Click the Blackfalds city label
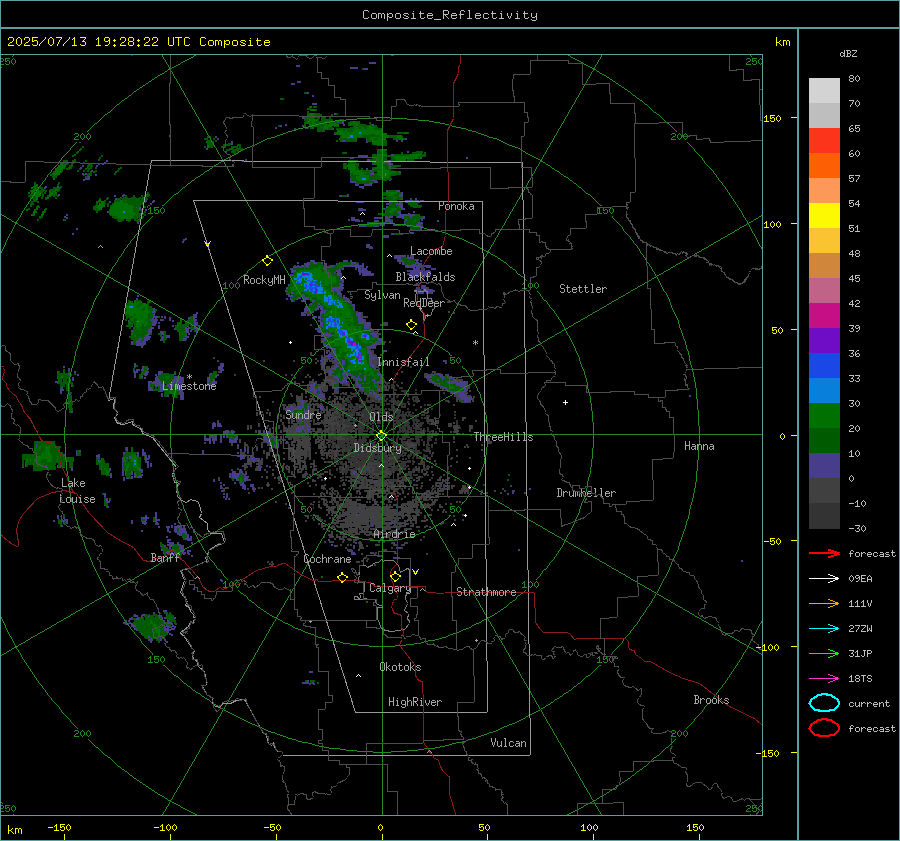 (x=425, y=277)
